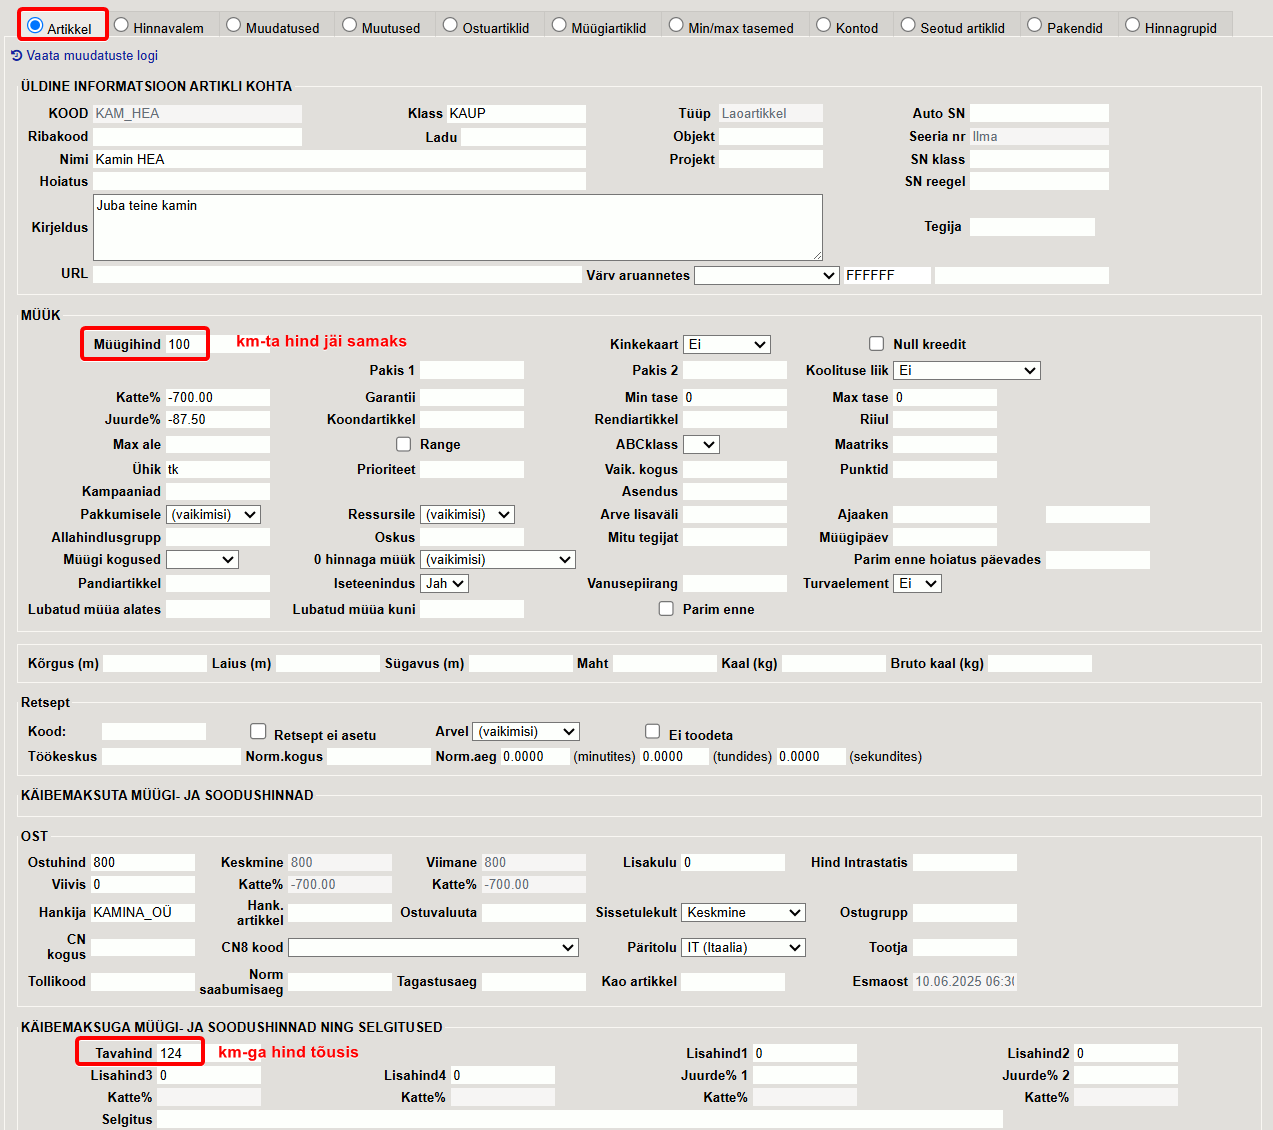
Task: Expand the CN8 kood dropdown
Action: pyautogui.click(x=434, y=947)
